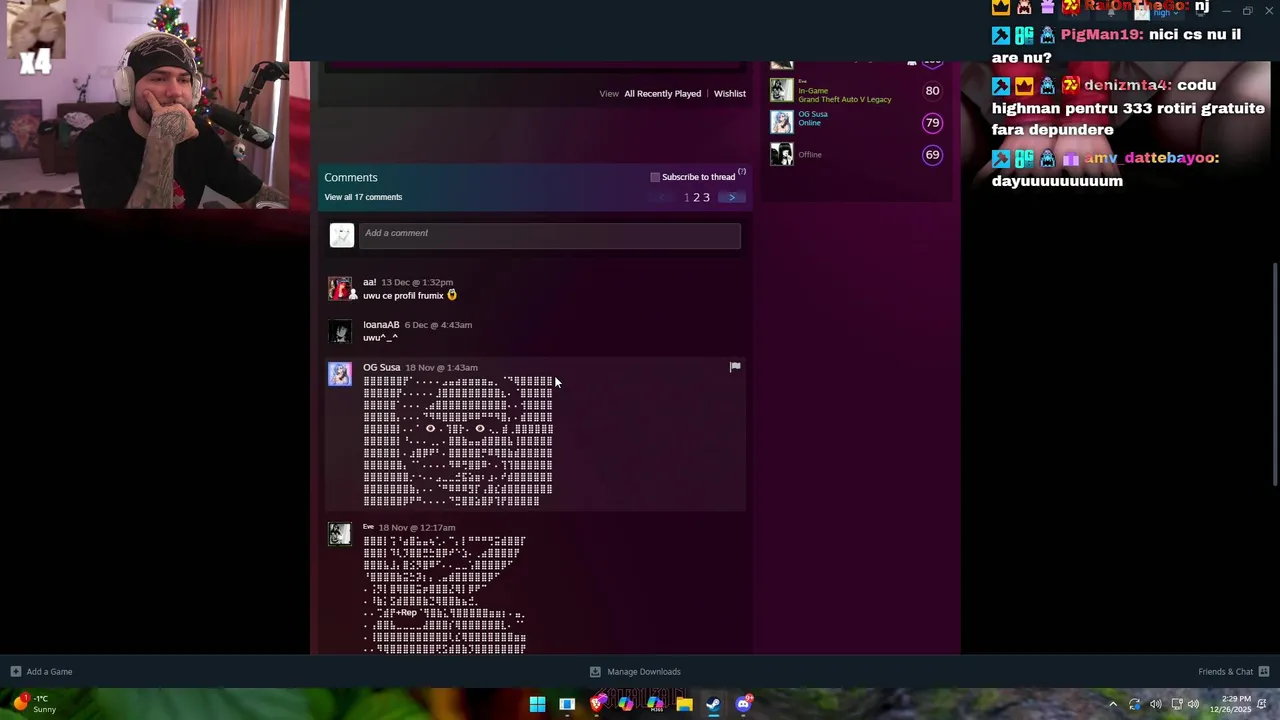
Task: Click 'uwu ce profil frumix' comment text
Action: click(x=403, y=295)
